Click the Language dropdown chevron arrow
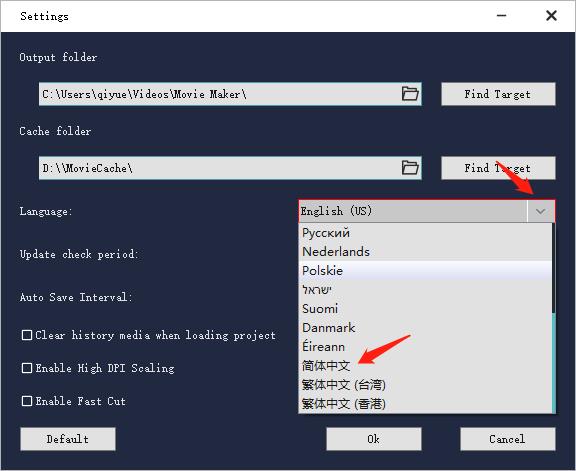The image size is (576, 471). pyautogui.click(x=540, y=211)
